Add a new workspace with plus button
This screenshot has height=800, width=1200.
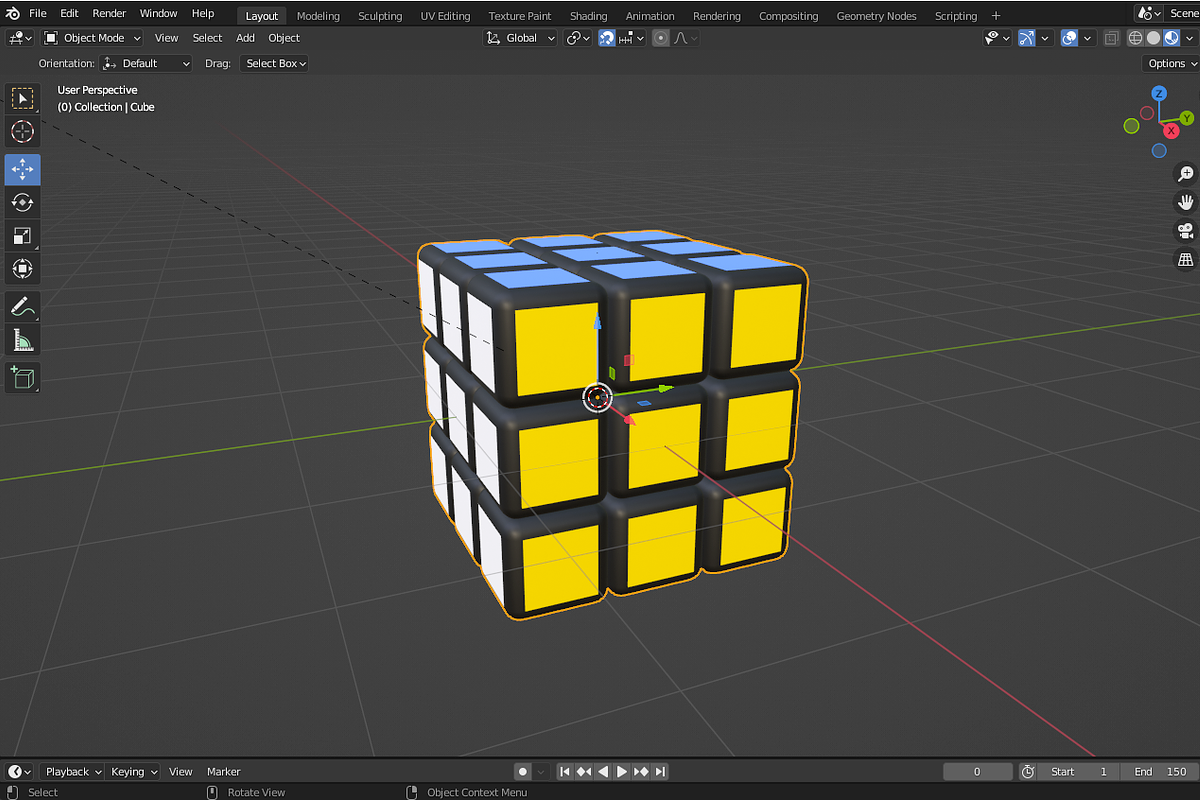[996, 16]
